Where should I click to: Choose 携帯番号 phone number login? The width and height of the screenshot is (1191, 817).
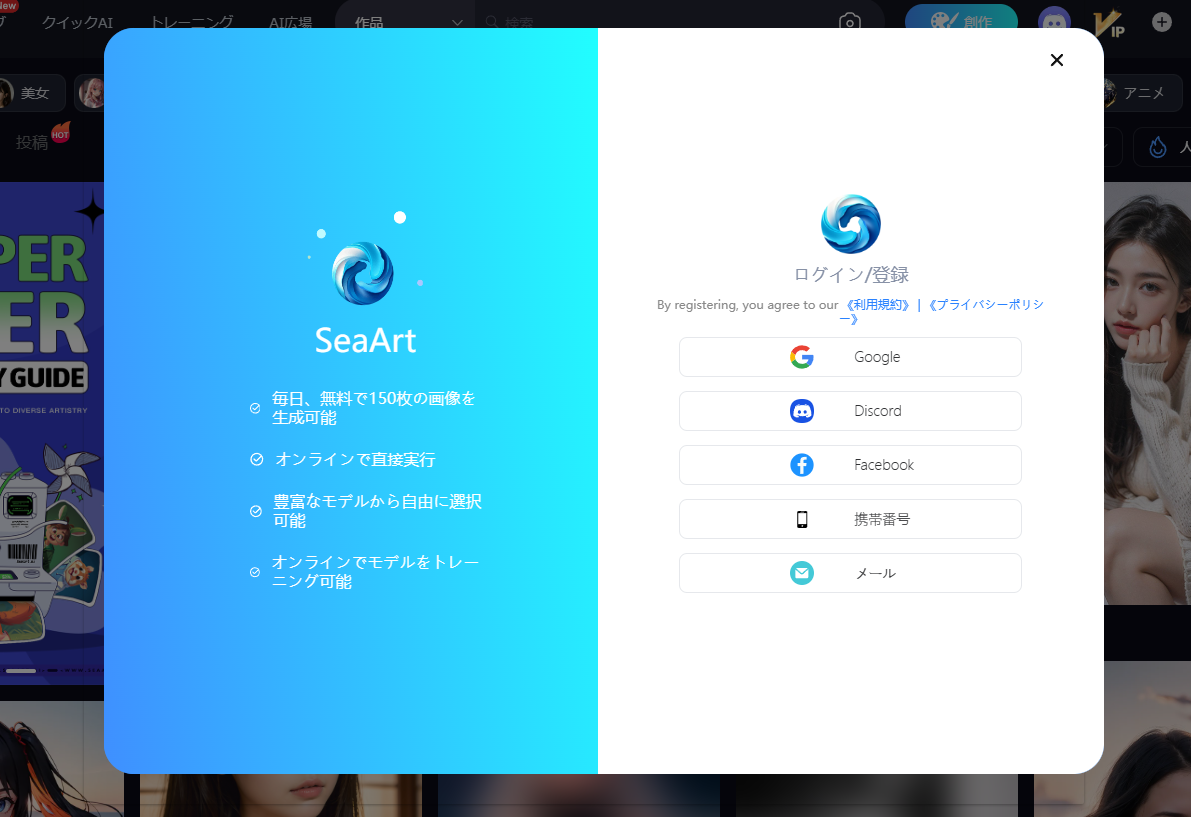point(850,519)
